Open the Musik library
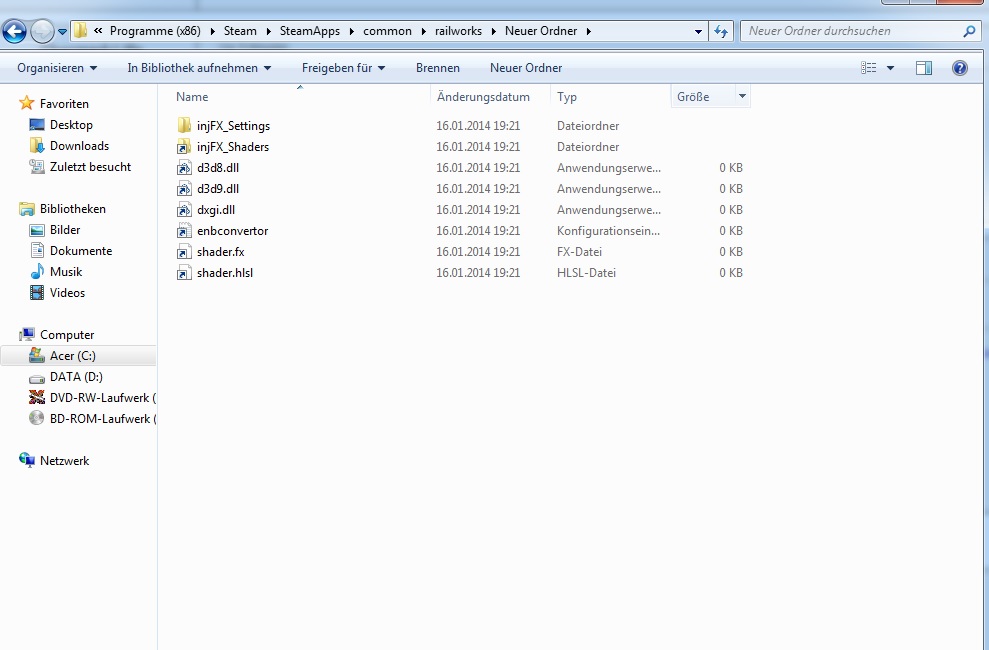The width and height of the screenshot is (989, 650). 66,272
